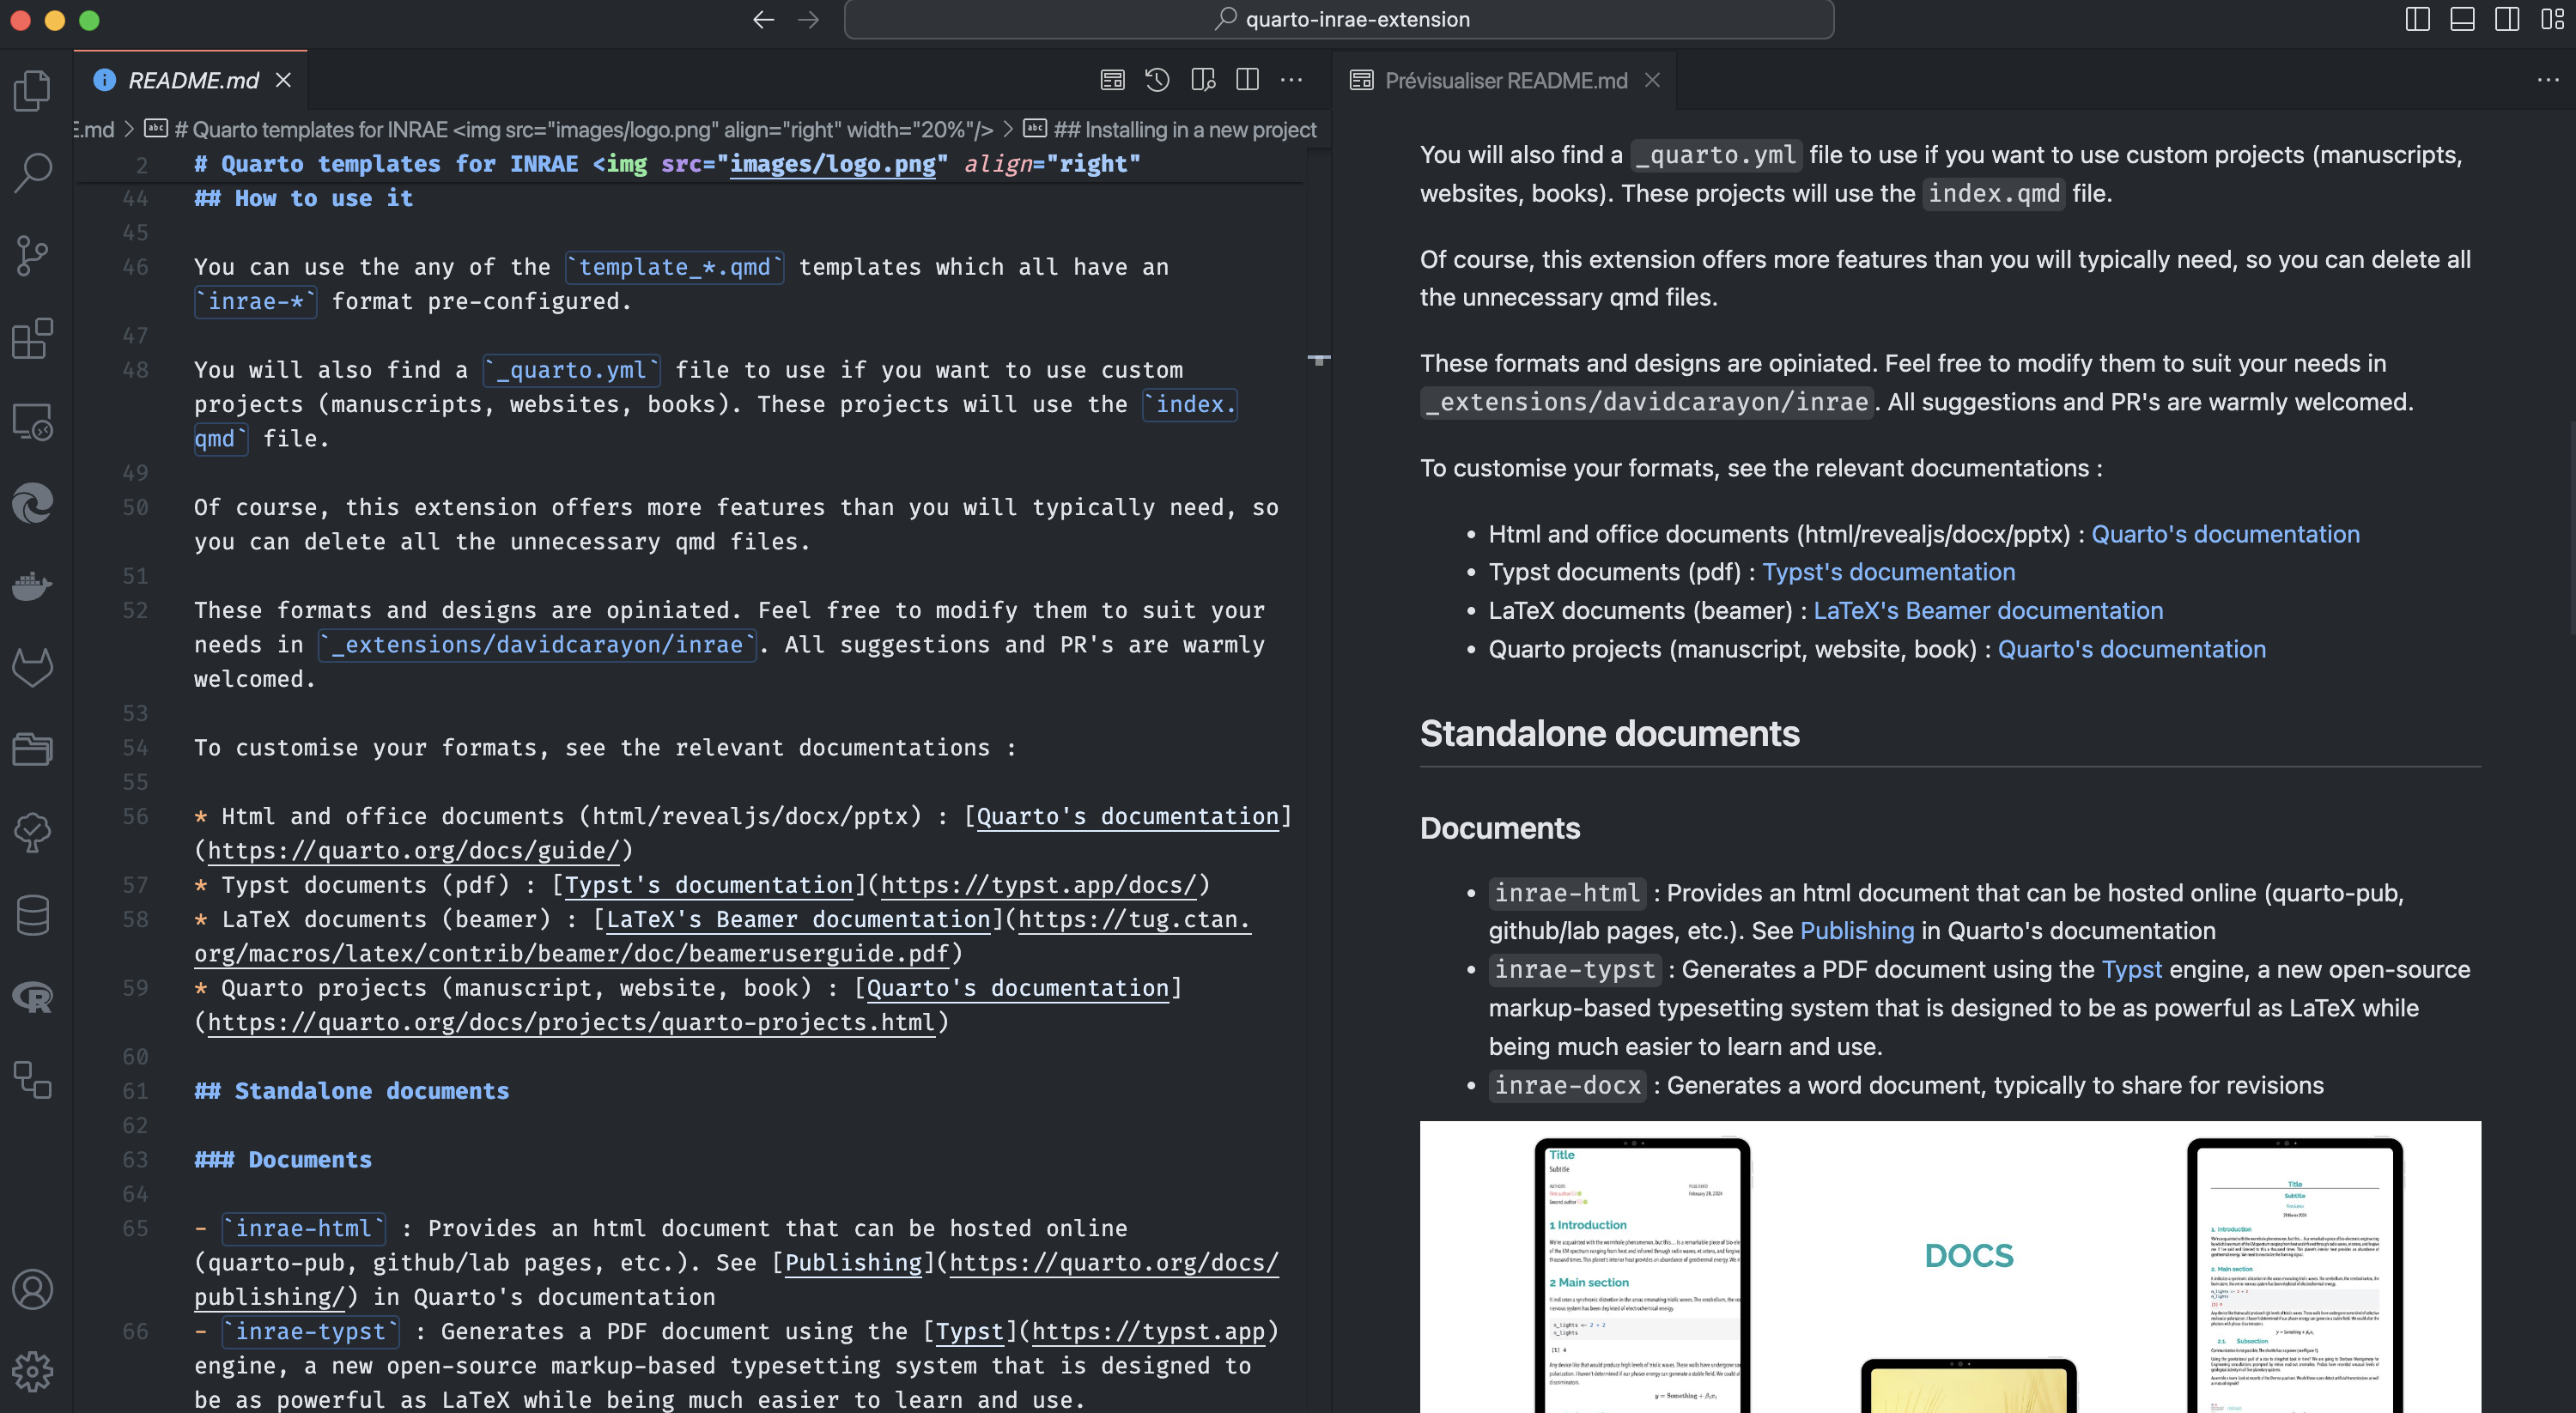Open Typst's documentation link in preview
Image resolution: width=2576 pixels, height=1413 pixels.
coord(1888,572)
